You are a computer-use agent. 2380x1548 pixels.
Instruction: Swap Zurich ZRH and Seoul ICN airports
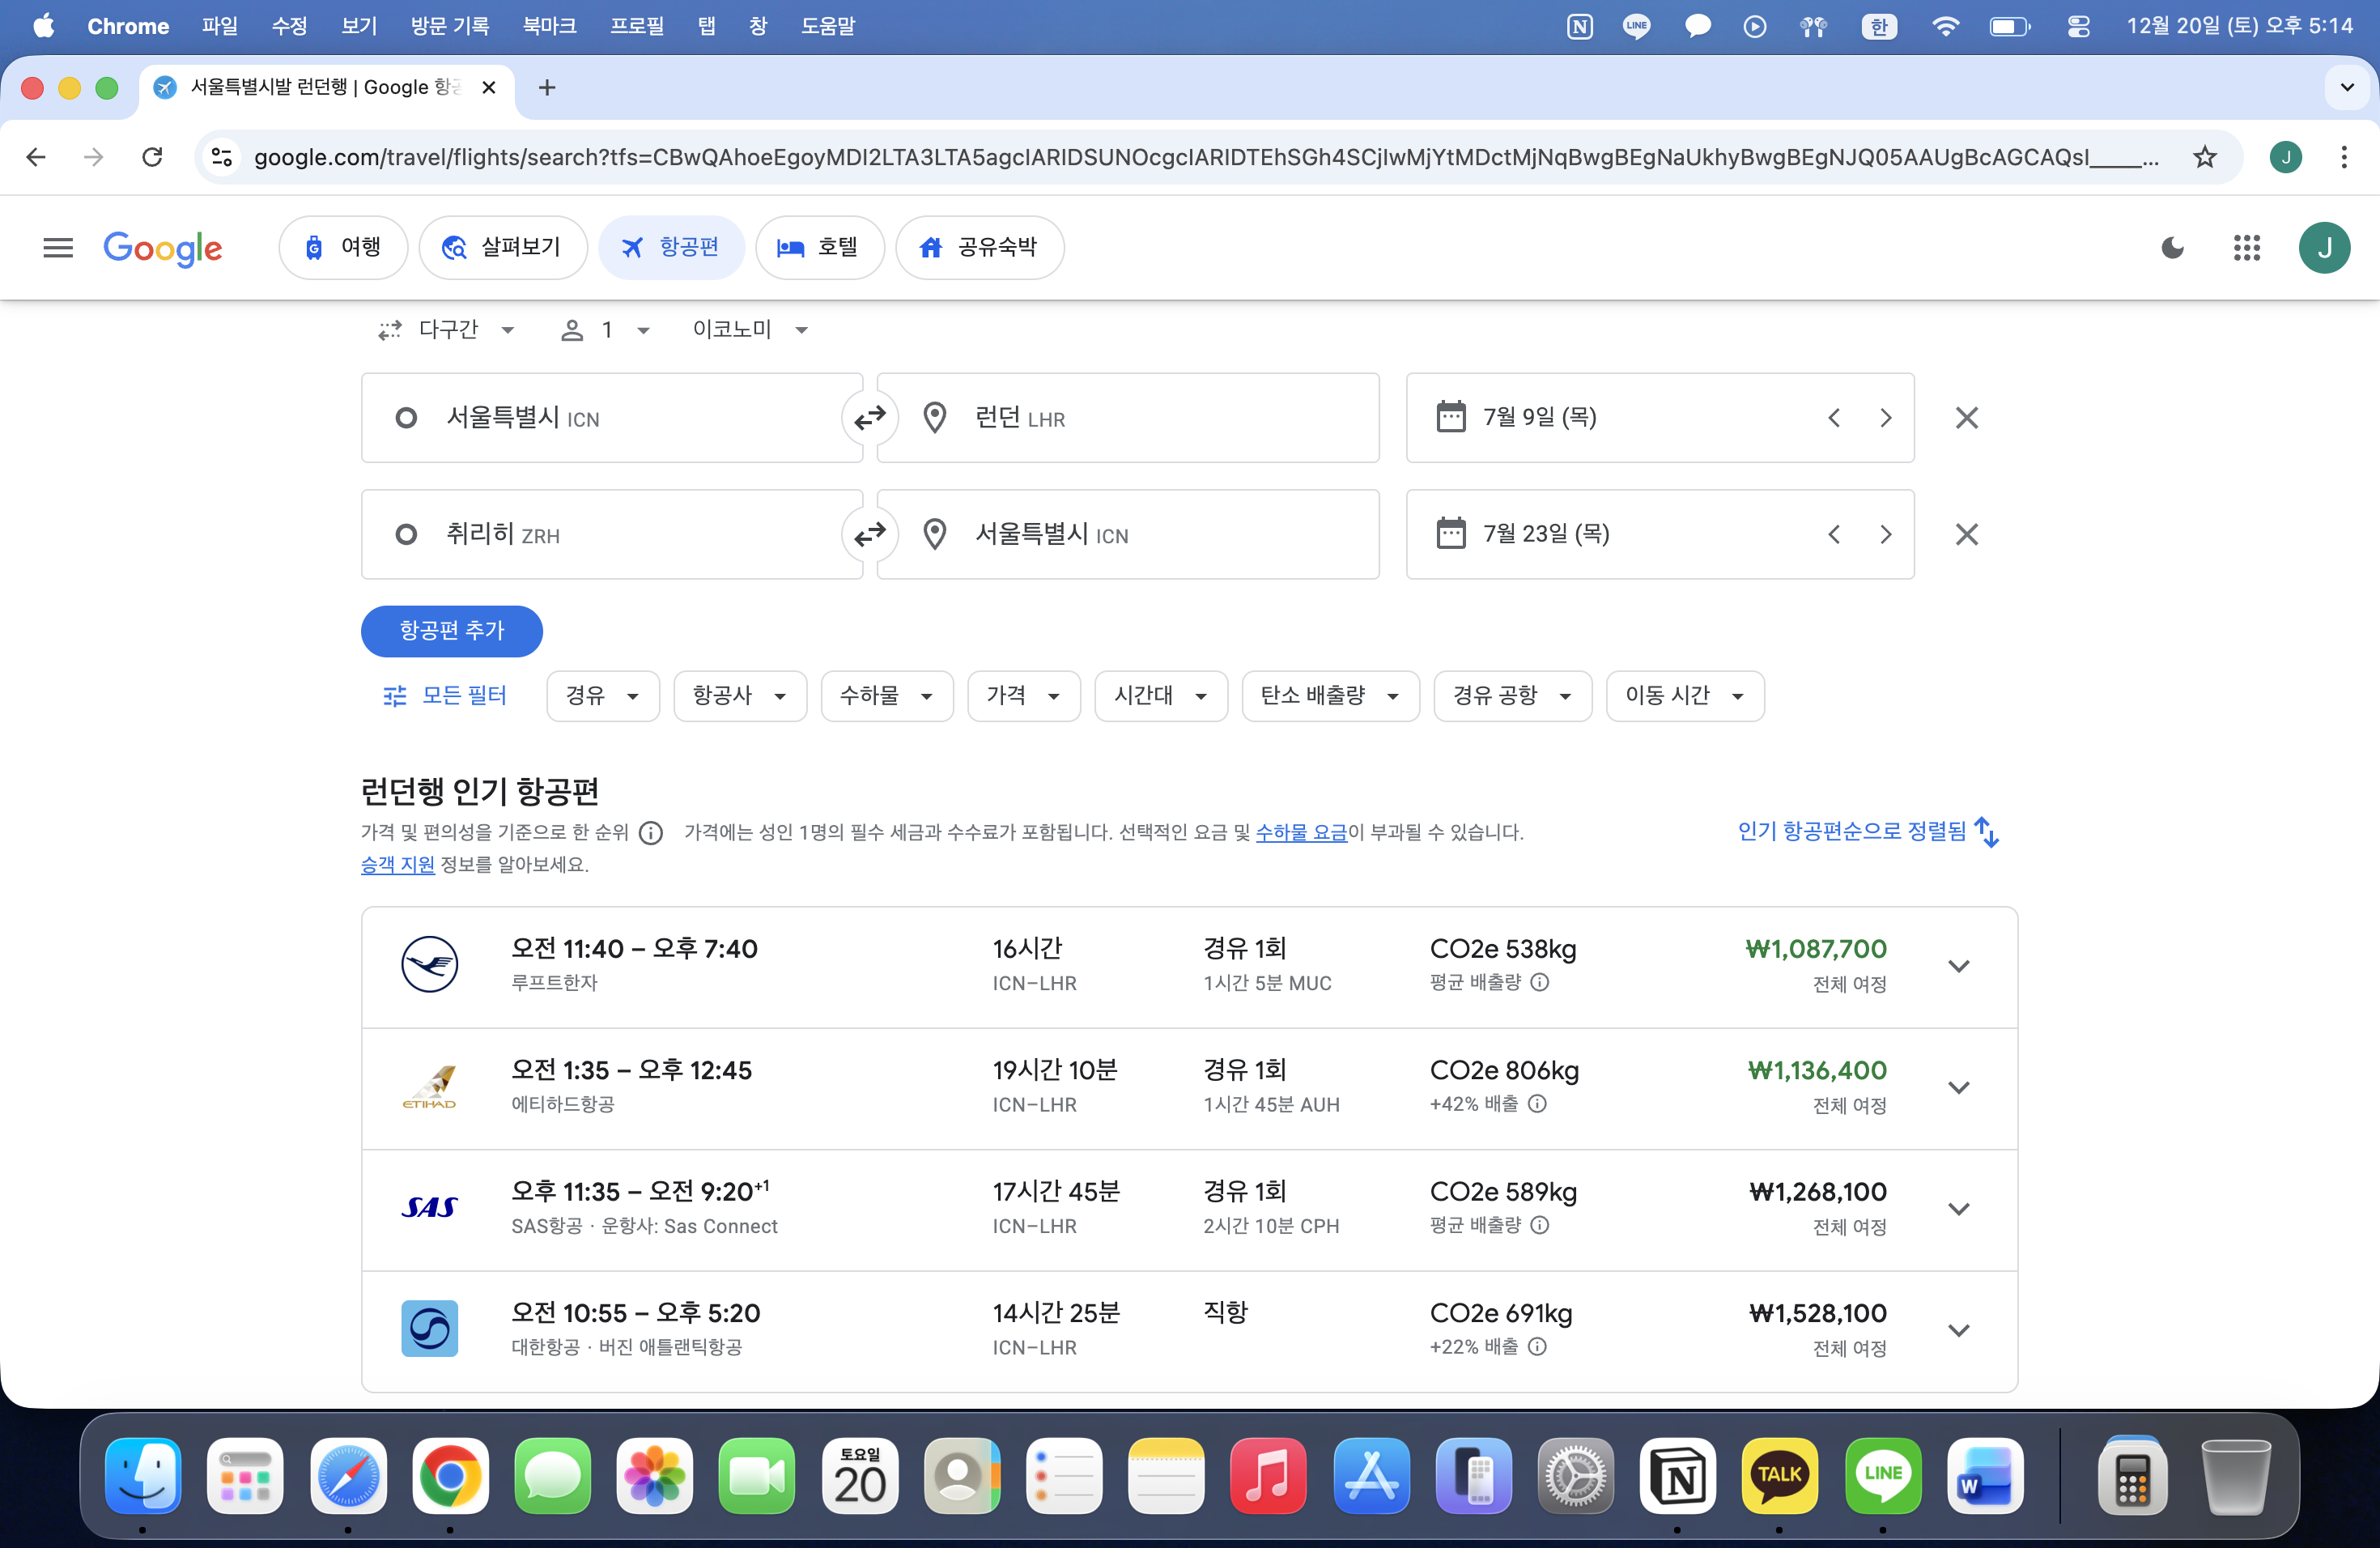(869, 534)
